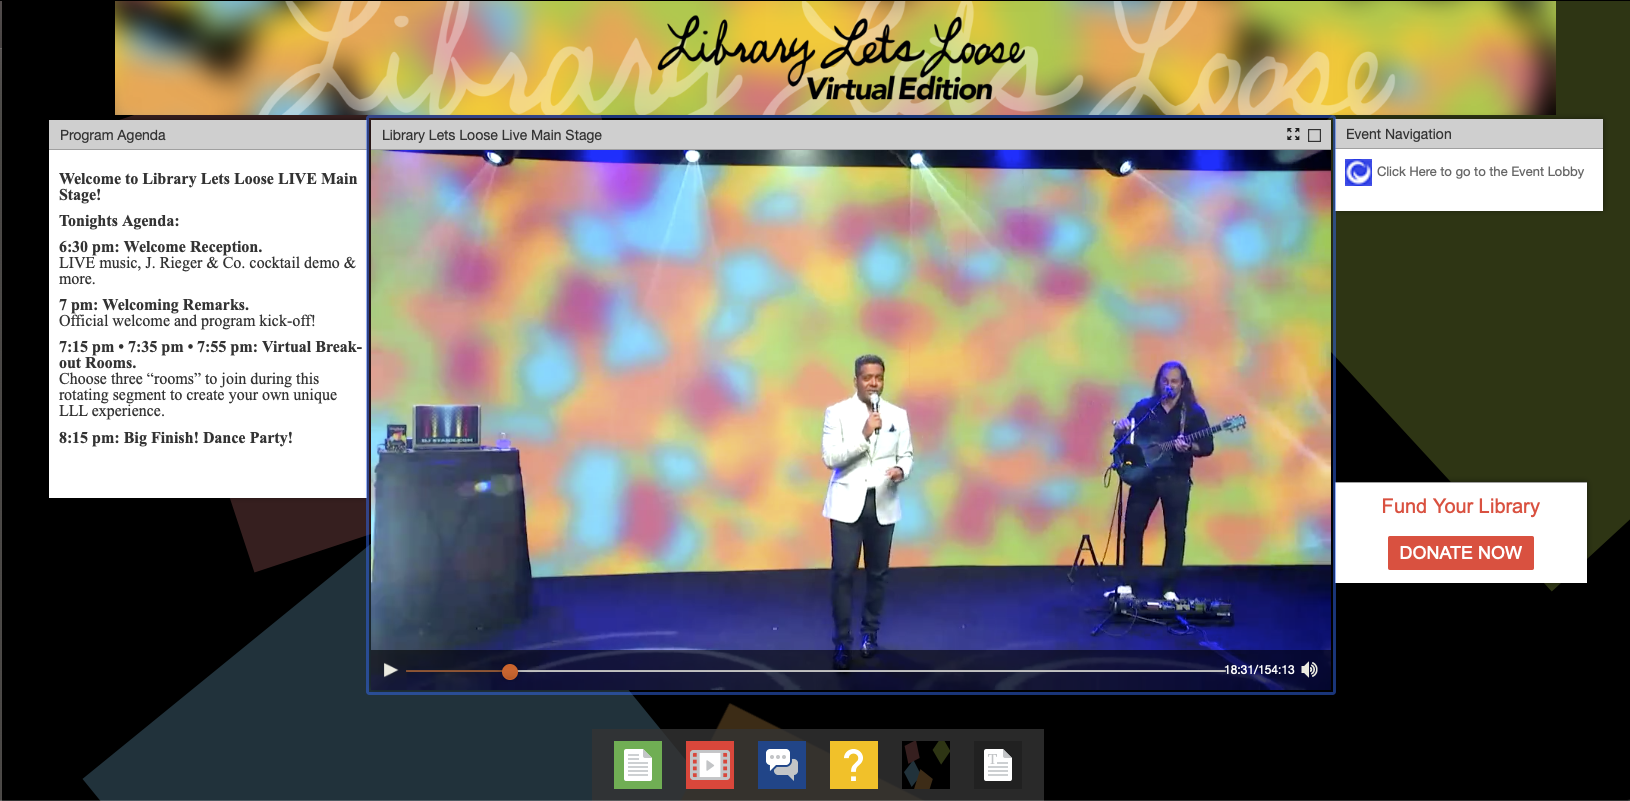The height and width of the screenshot is (801, 1630).
Task: Click the Fund Your Library heading
Action: [x=1460, y=506]
